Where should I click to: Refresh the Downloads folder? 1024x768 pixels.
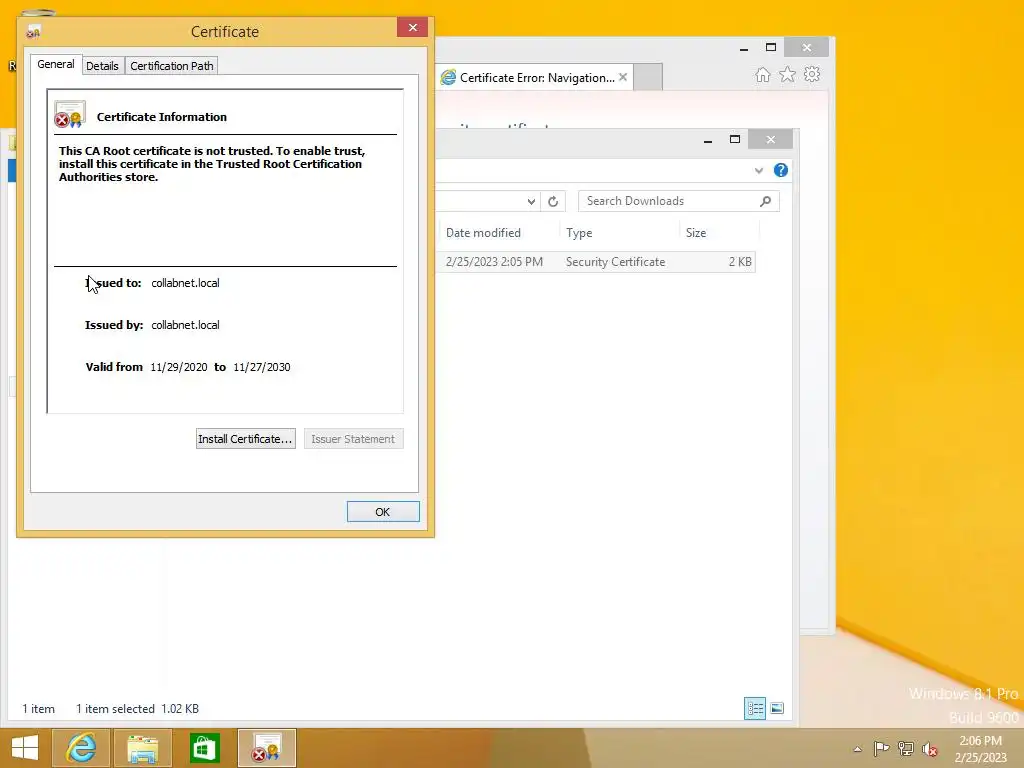(x=553, y=201)
